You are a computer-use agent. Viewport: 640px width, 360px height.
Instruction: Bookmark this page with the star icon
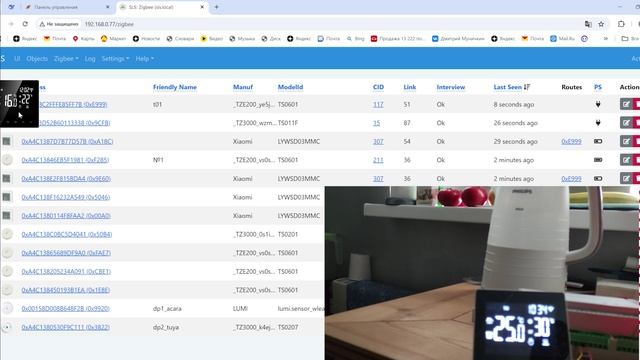601,24
